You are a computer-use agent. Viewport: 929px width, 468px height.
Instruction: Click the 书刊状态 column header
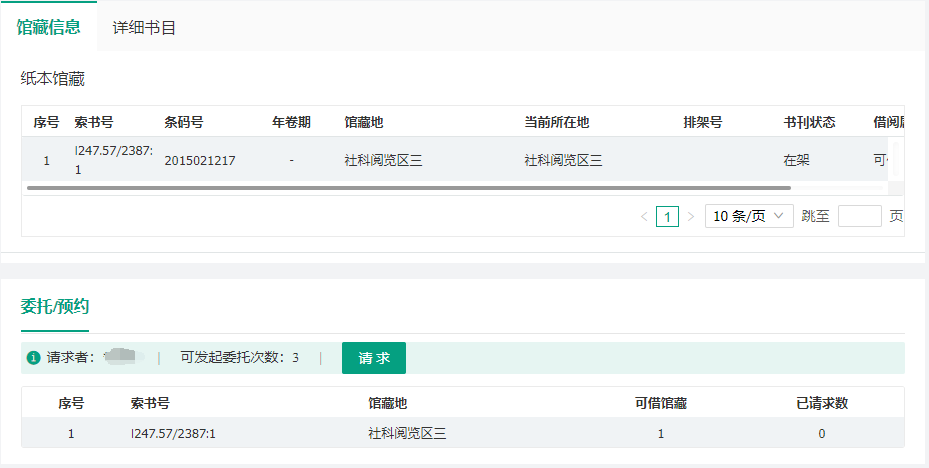coord(809,122)
